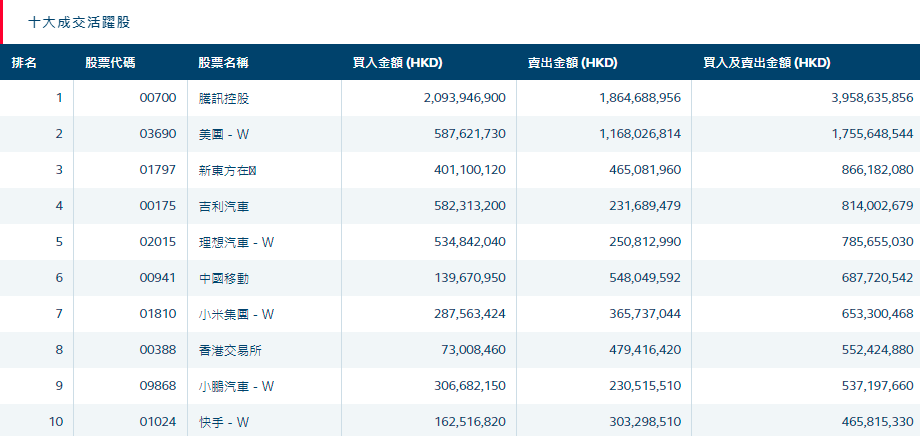Click buy amount 139,670,950
Viewport: 920px width, 436px height.
pos(468,278)
